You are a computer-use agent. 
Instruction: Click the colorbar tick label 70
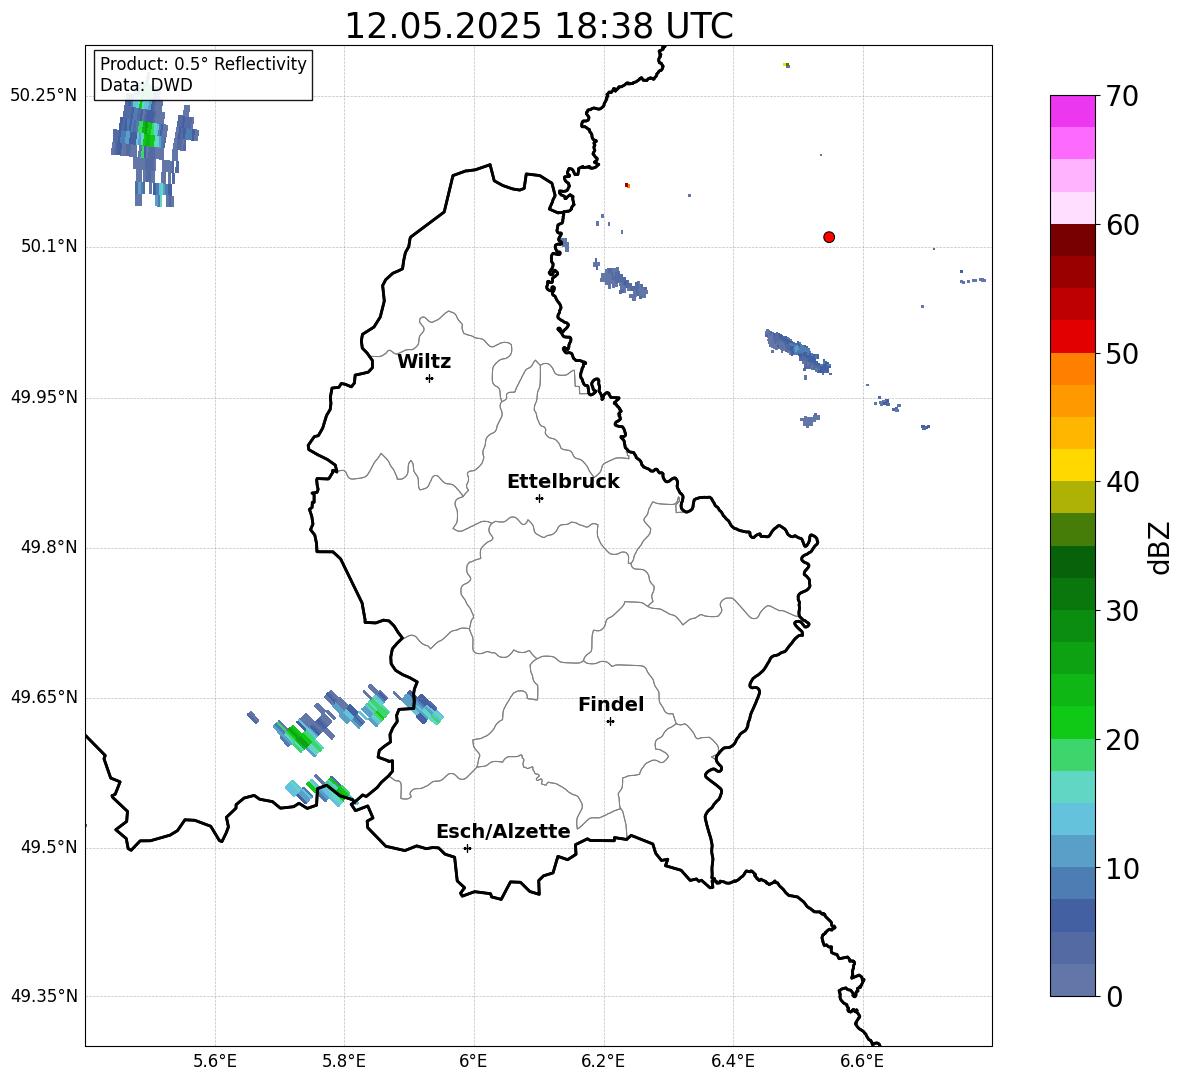1122,97
